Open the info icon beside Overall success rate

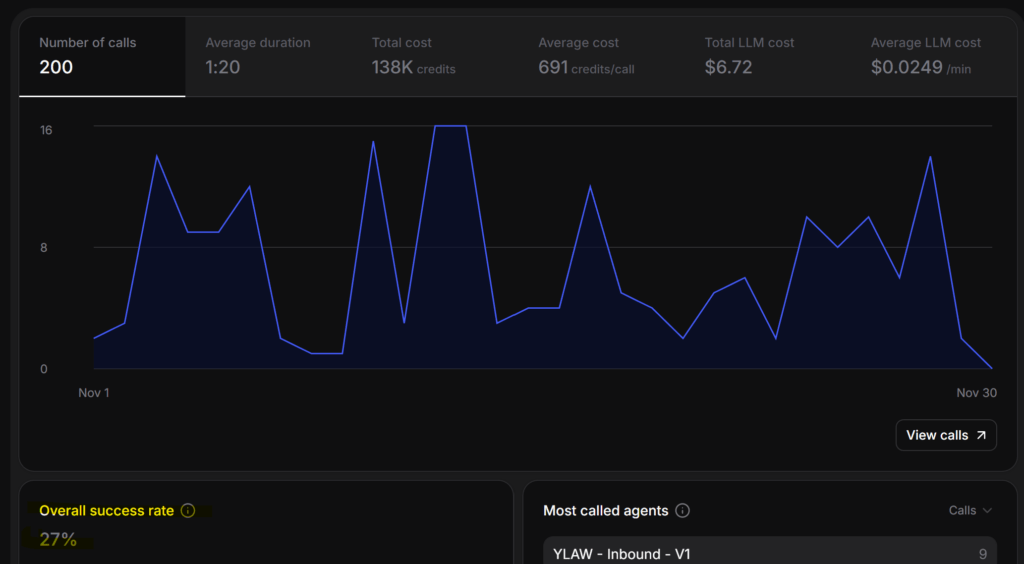click(188, 511)
